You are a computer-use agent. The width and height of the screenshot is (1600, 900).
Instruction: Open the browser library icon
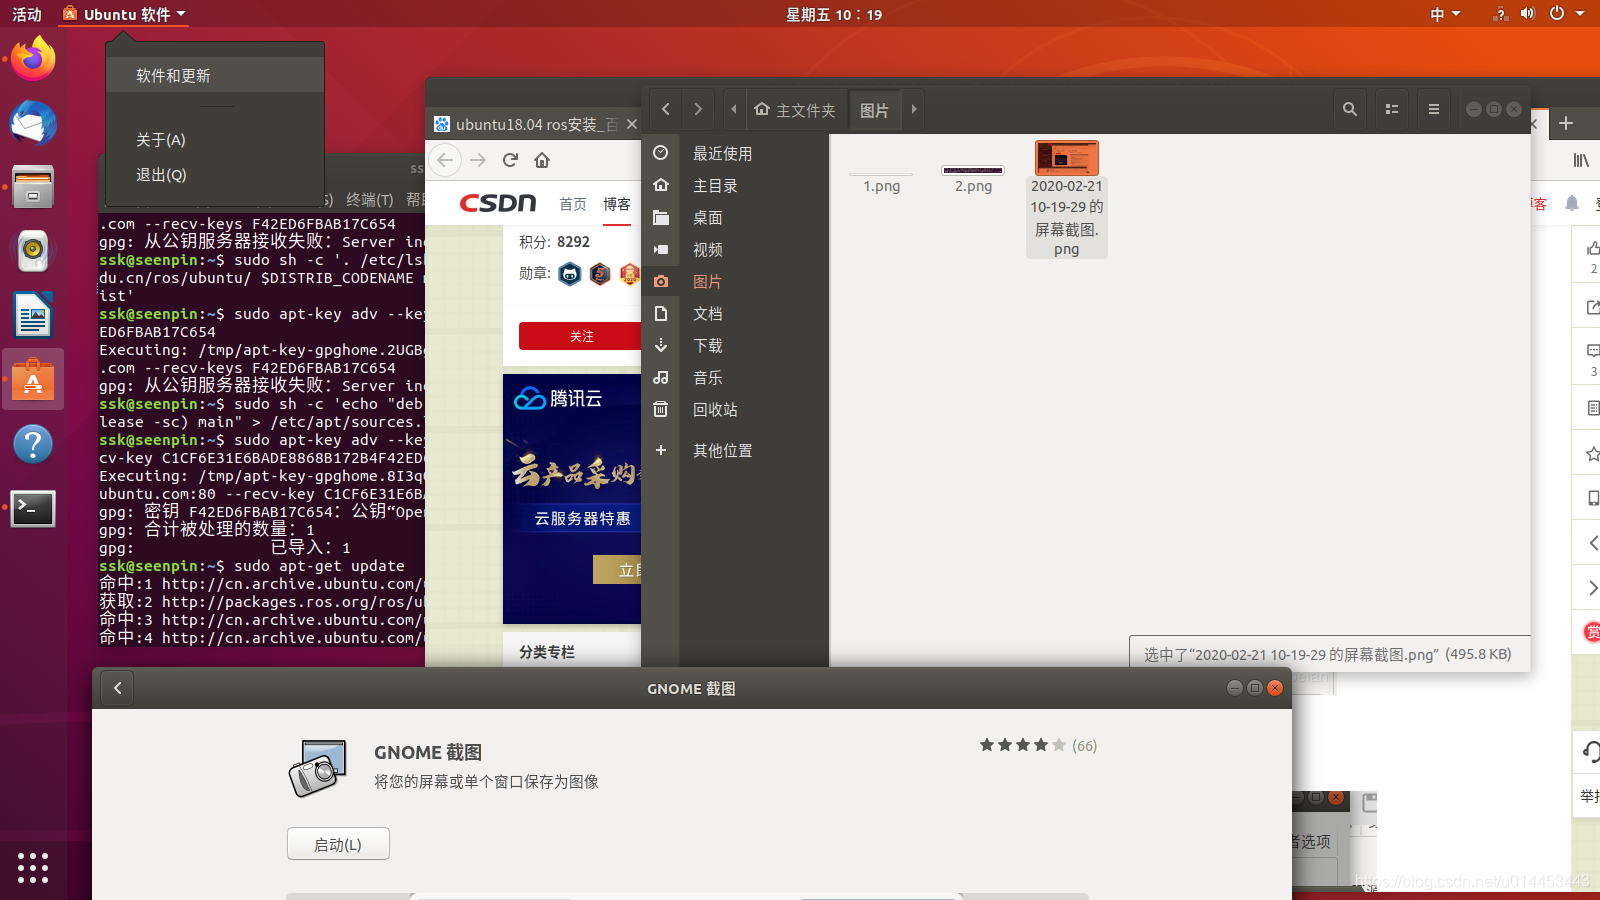(x=1581, y=160)
